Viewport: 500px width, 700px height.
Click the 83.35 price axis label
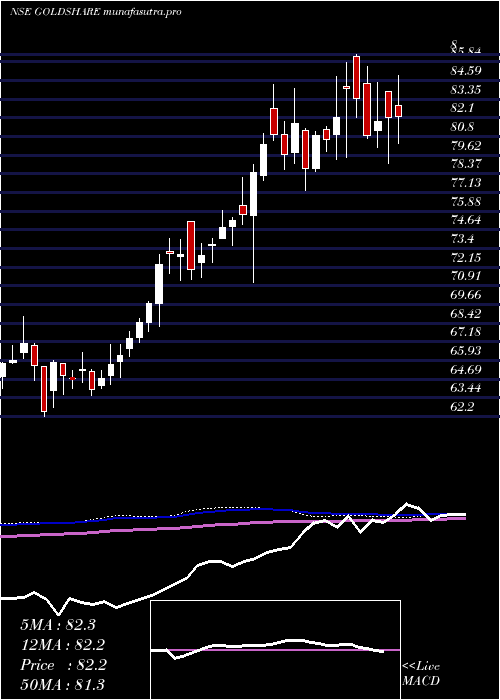coord(466,89)
